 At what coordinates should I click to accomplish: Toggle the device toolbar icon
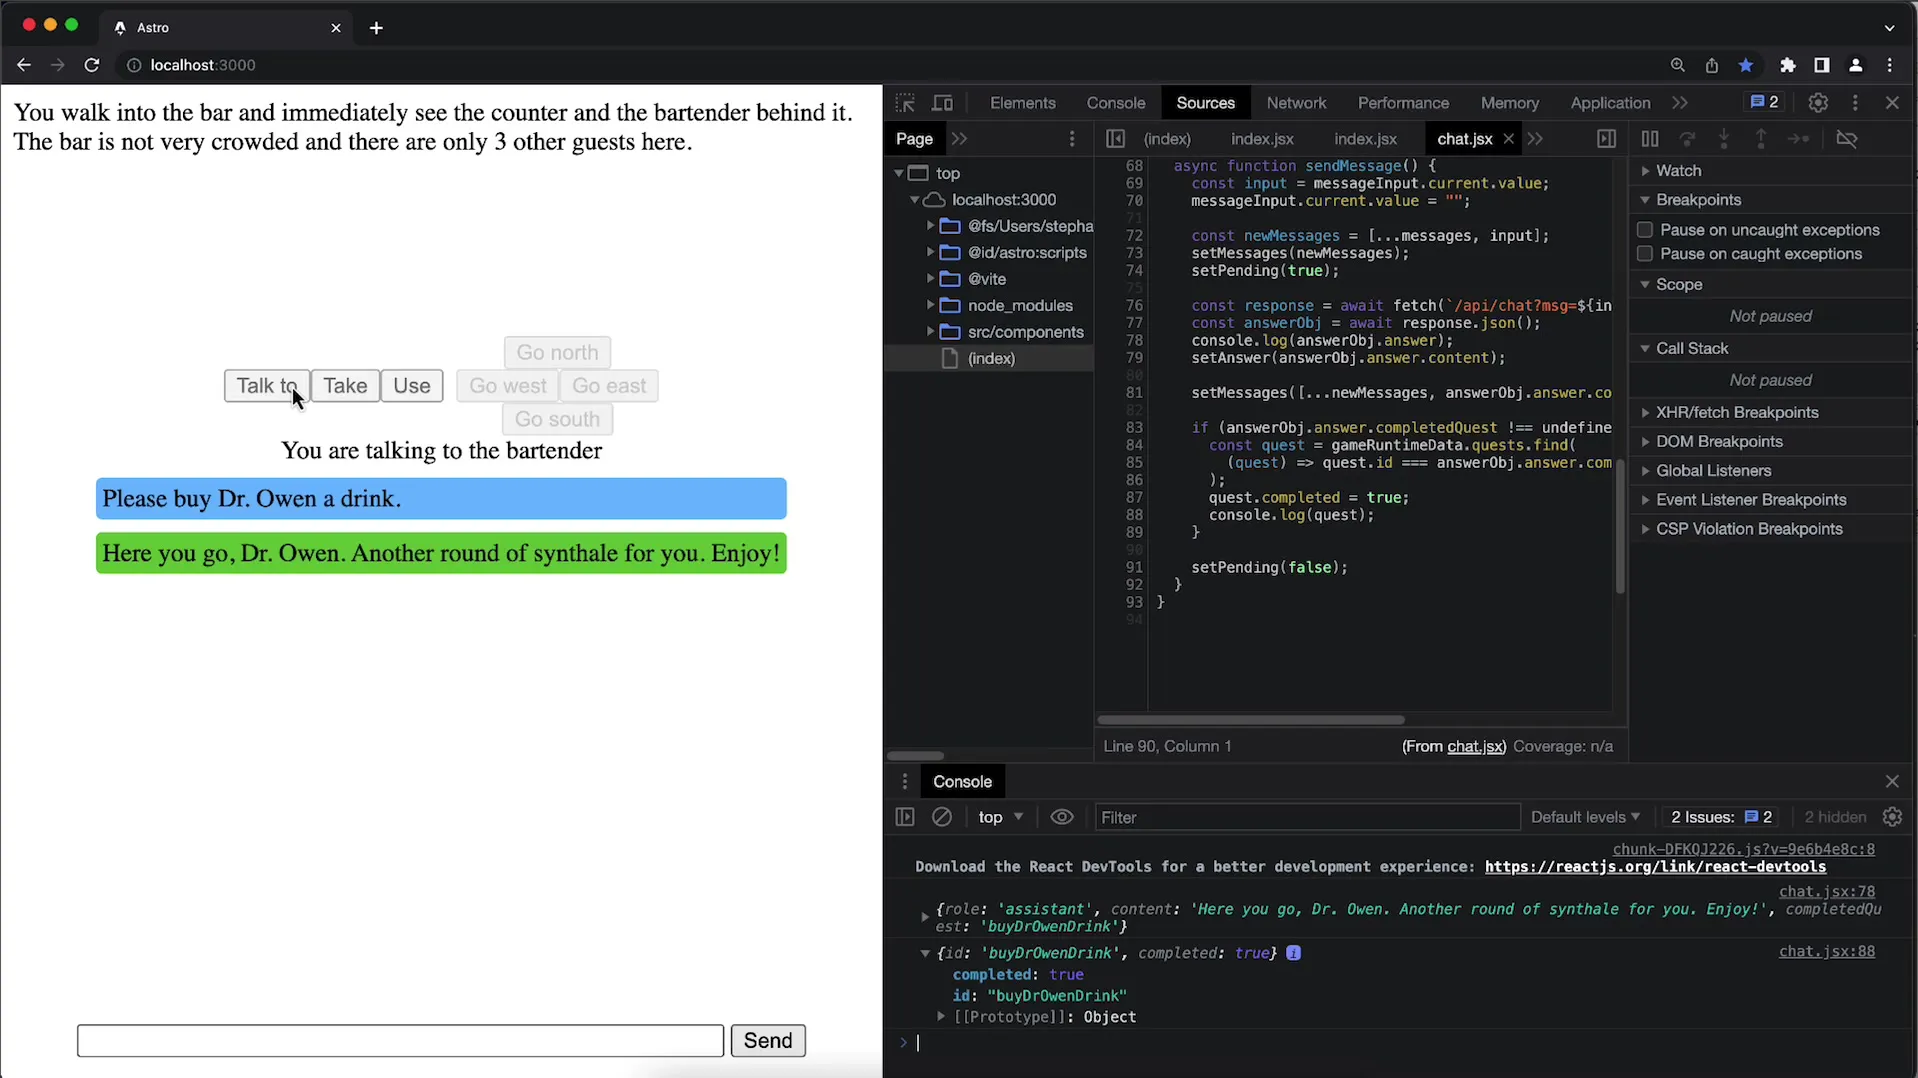[x=942, y=103]
